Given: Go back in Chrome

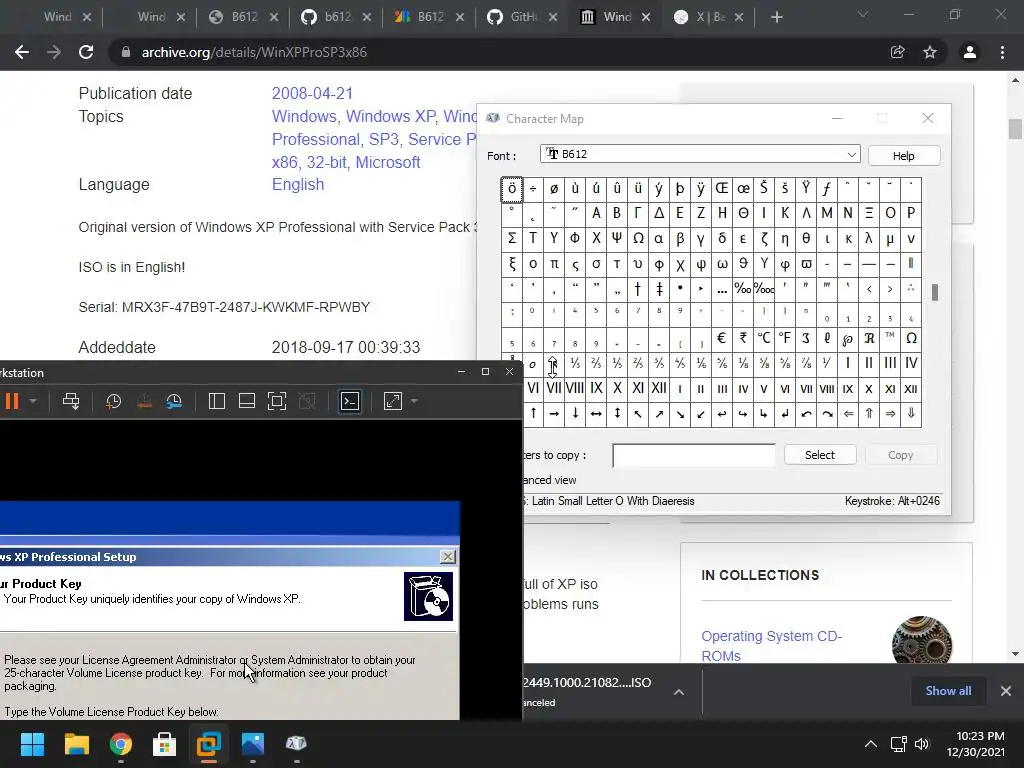Looking at the screenshot, I should coord(22,52).
